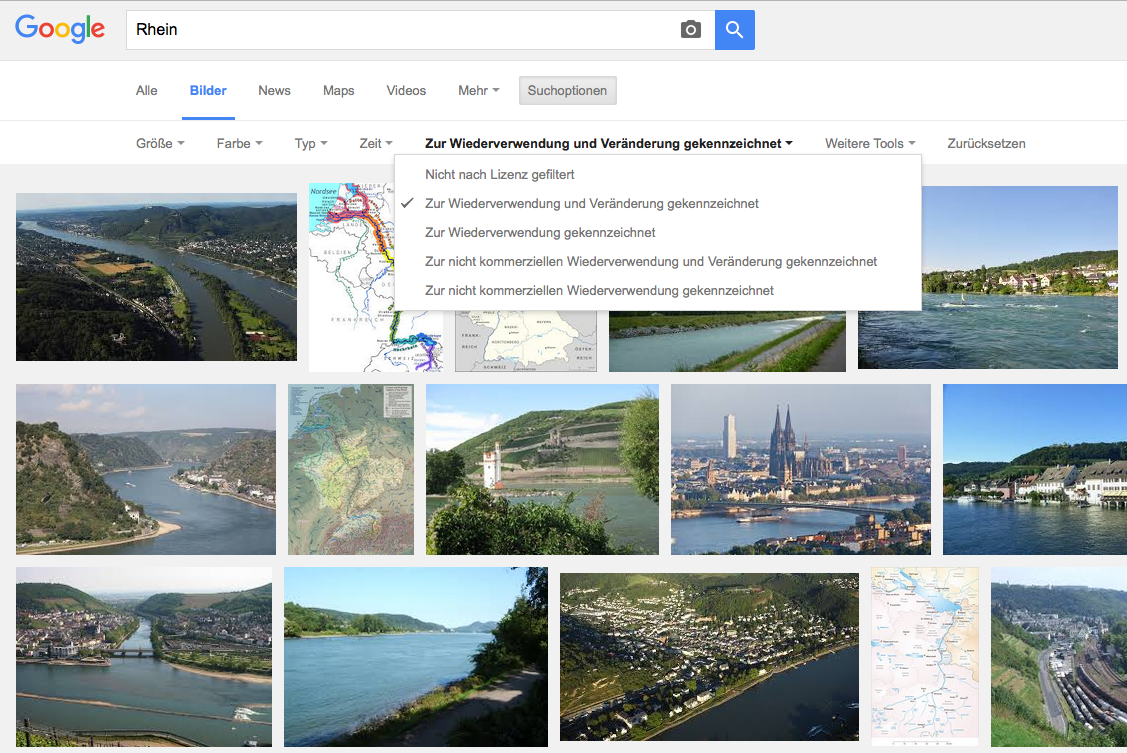Screen dimensions: 1127x753
Task: Open the river rapids with hillside village photo
Action: tap(1020, 277)
